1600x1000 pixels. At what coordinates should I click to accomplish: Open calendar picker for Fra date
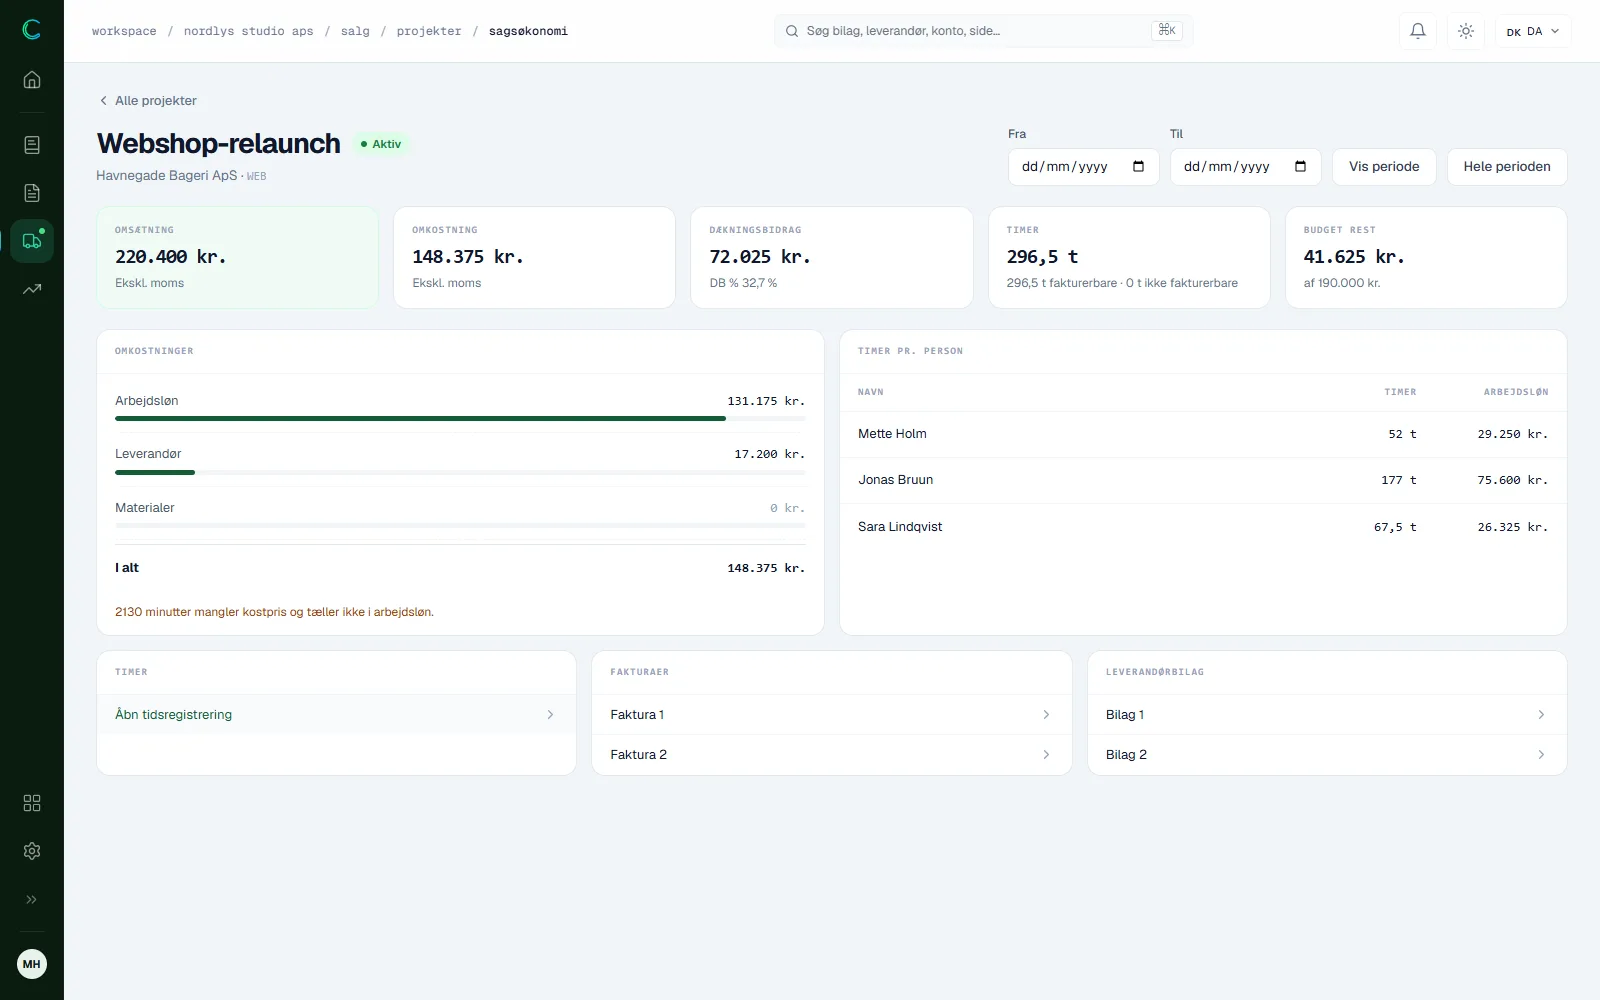[x=1138, y=167]
